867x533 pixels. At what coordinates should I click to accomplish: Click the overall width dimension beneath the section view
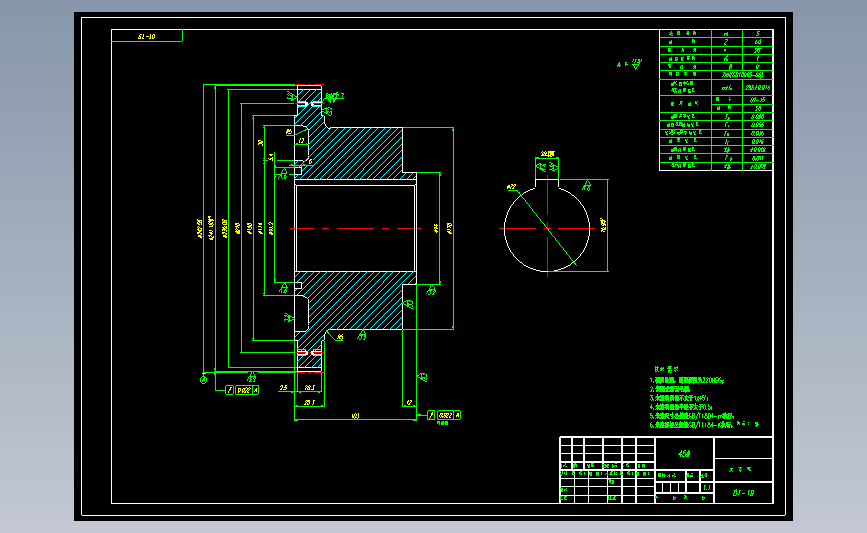pyautogui.click(x=356, y=416)
